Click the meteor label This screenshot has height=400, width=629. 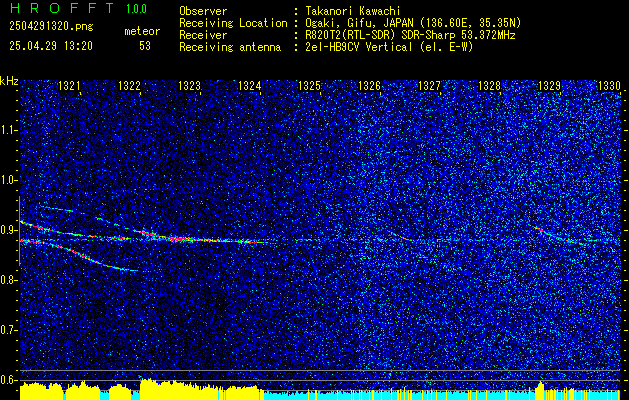(142, 31)
